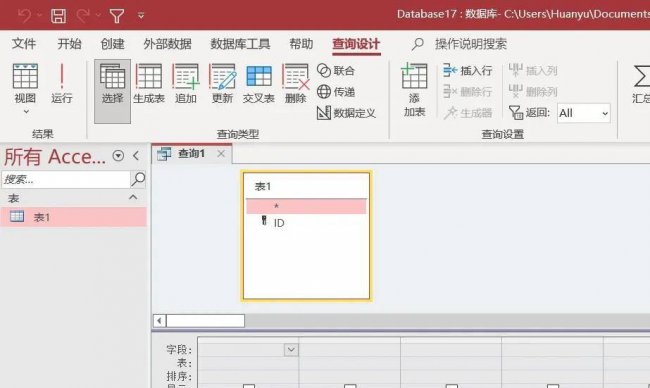Click the 表1 field list title
The height and width of the screenshot is (388, 650).
click(x=263, y=187)
